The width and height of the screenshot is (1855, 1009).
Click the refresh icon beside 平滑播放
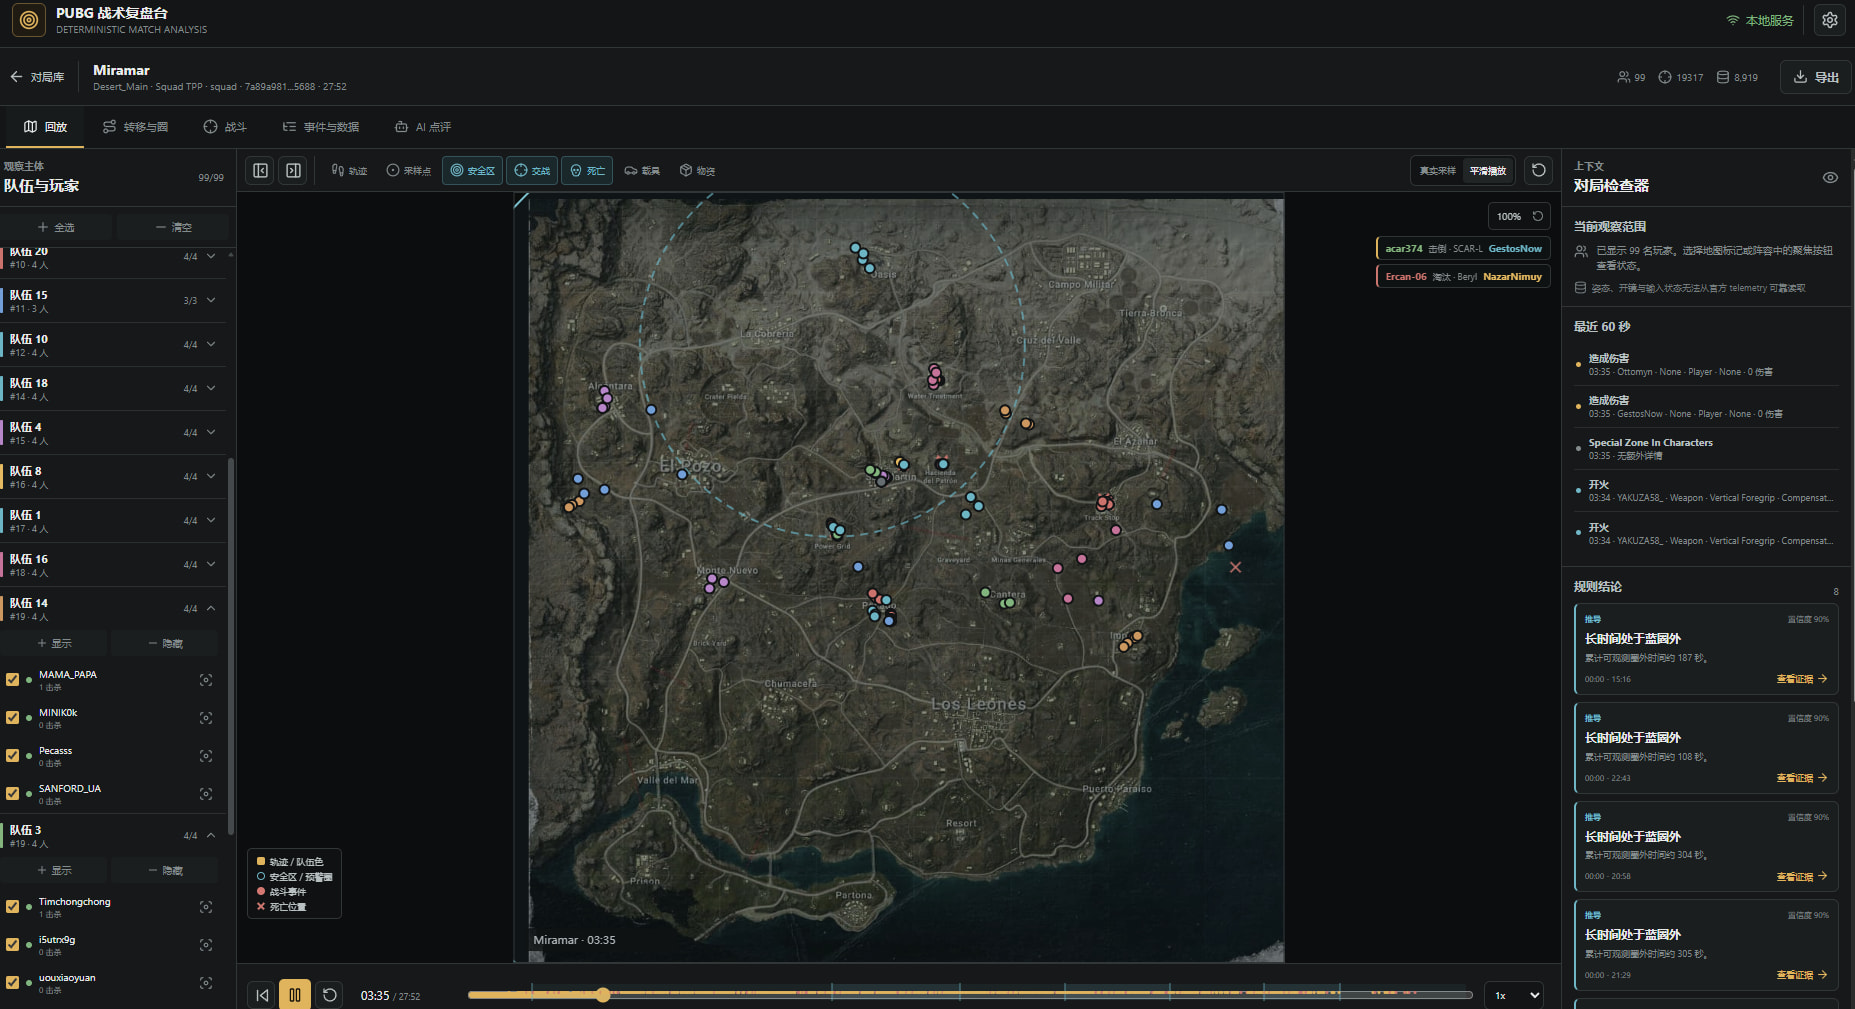pyautogui.click(x=1539, y=170)
